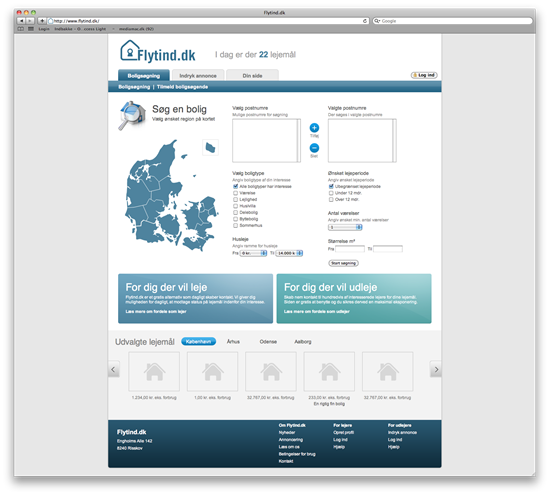Screen dimensions: 549x492
Task: Open house thumbnail priced 233,00 kr.
Action: (329, 371)
